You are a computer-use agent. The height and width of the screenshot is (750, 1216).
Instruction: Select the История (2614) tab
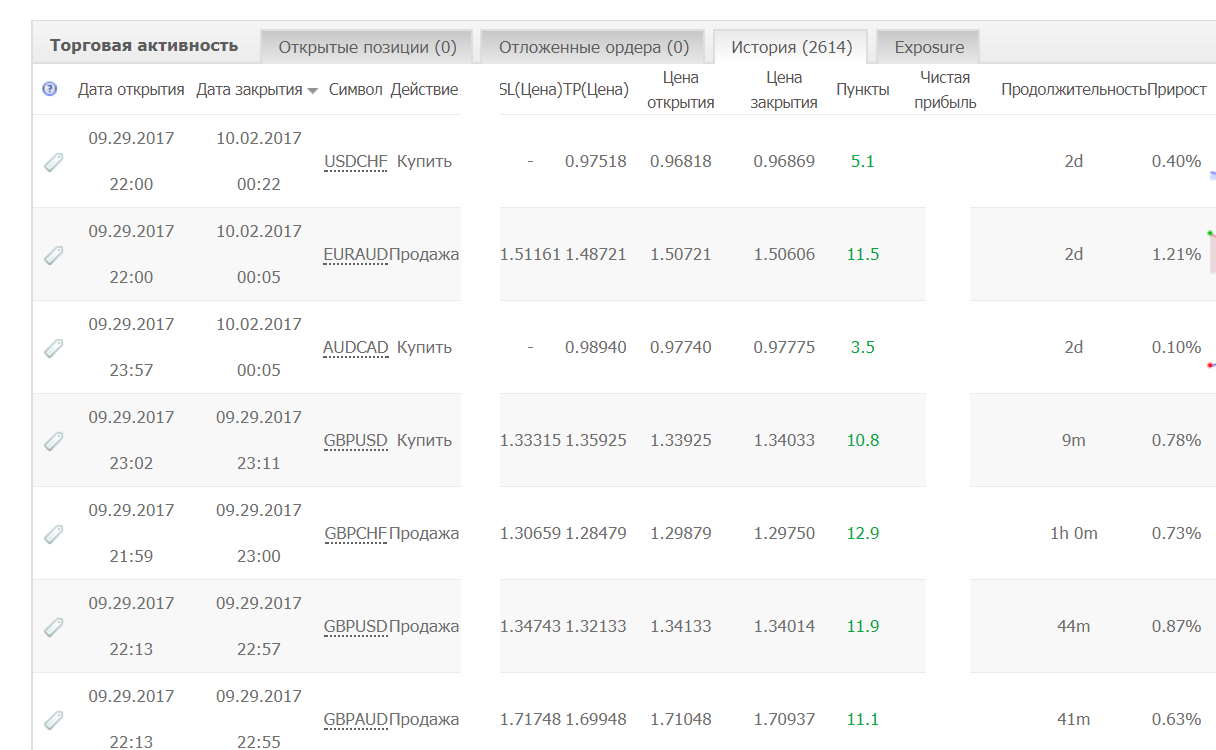(x=791, y=47)
